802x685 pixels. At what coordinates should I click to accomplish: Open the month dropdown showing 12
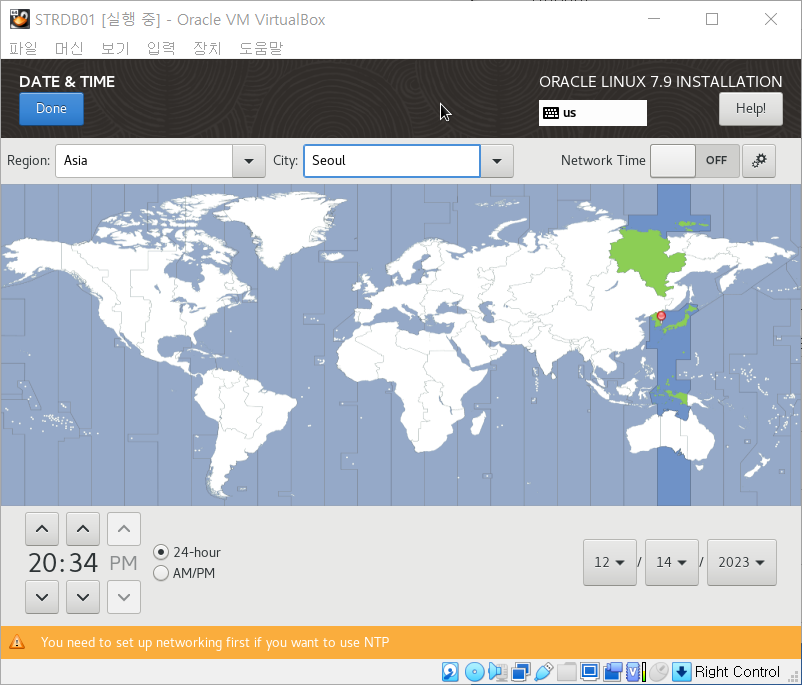[610, 562]
